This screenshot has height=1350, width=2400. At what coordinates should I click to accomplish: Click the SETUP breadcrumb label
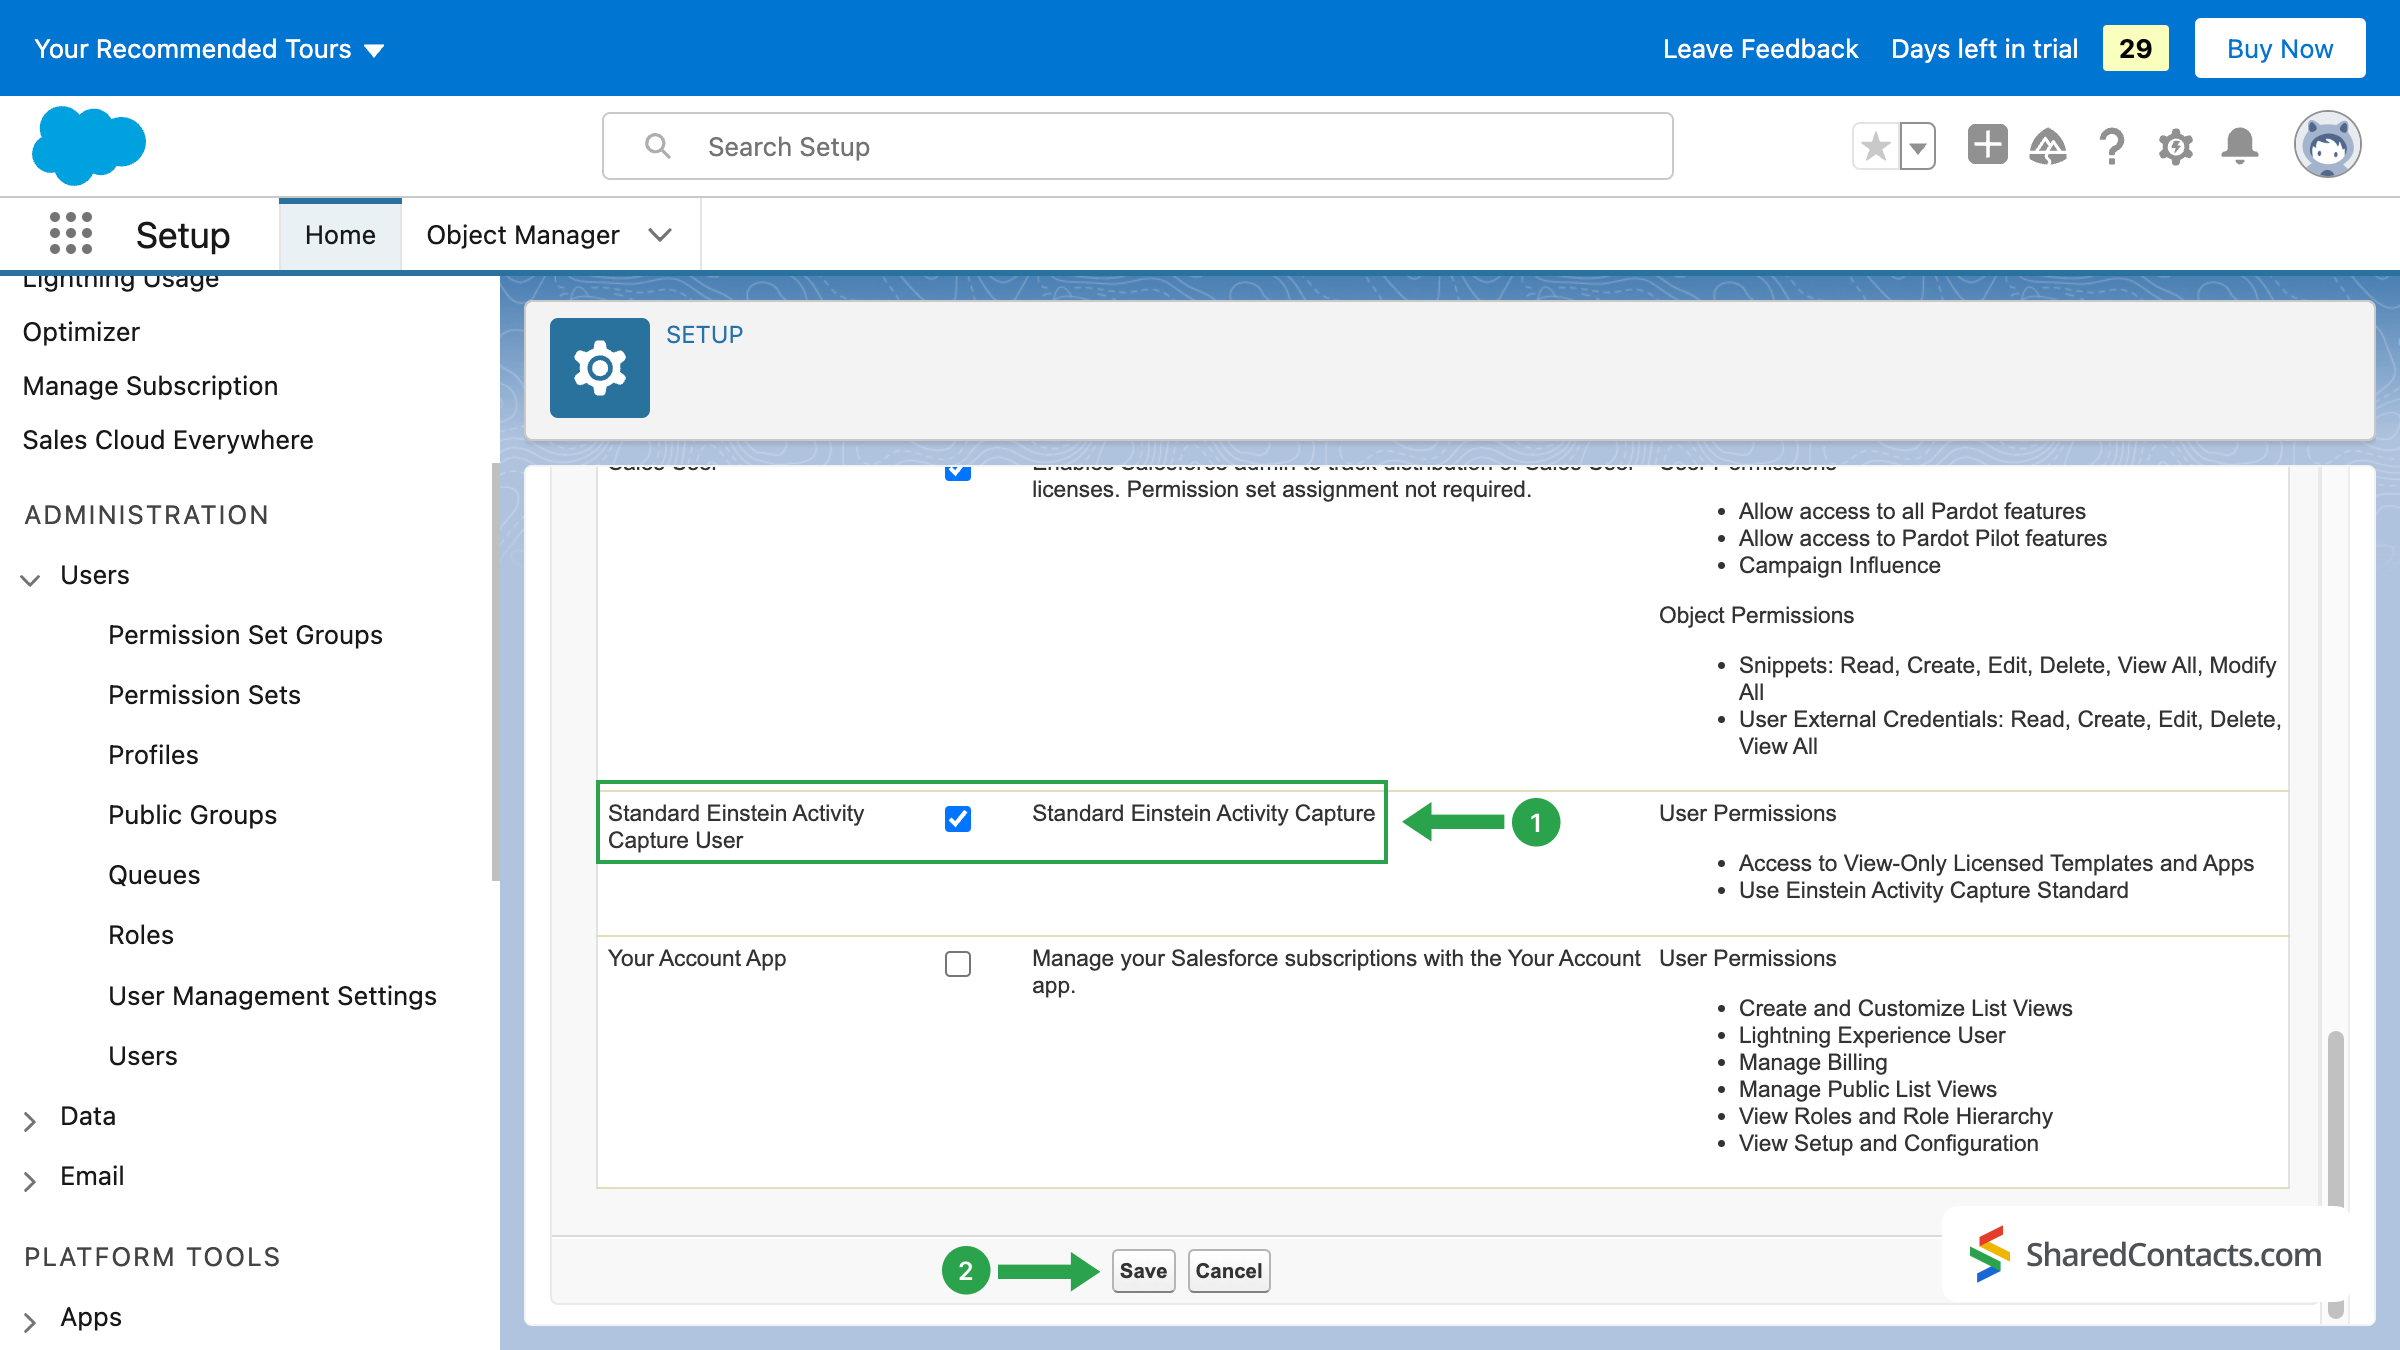coord(704,335)
